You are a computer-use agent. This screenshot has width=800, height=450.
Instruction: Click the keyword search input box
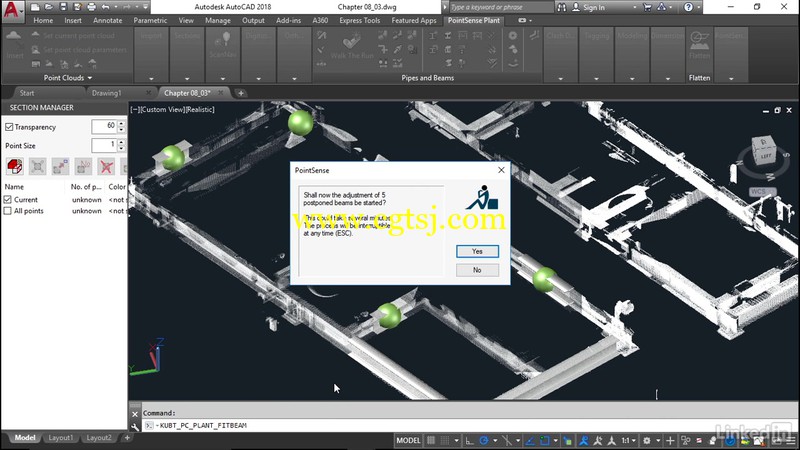tap(501, 7)
